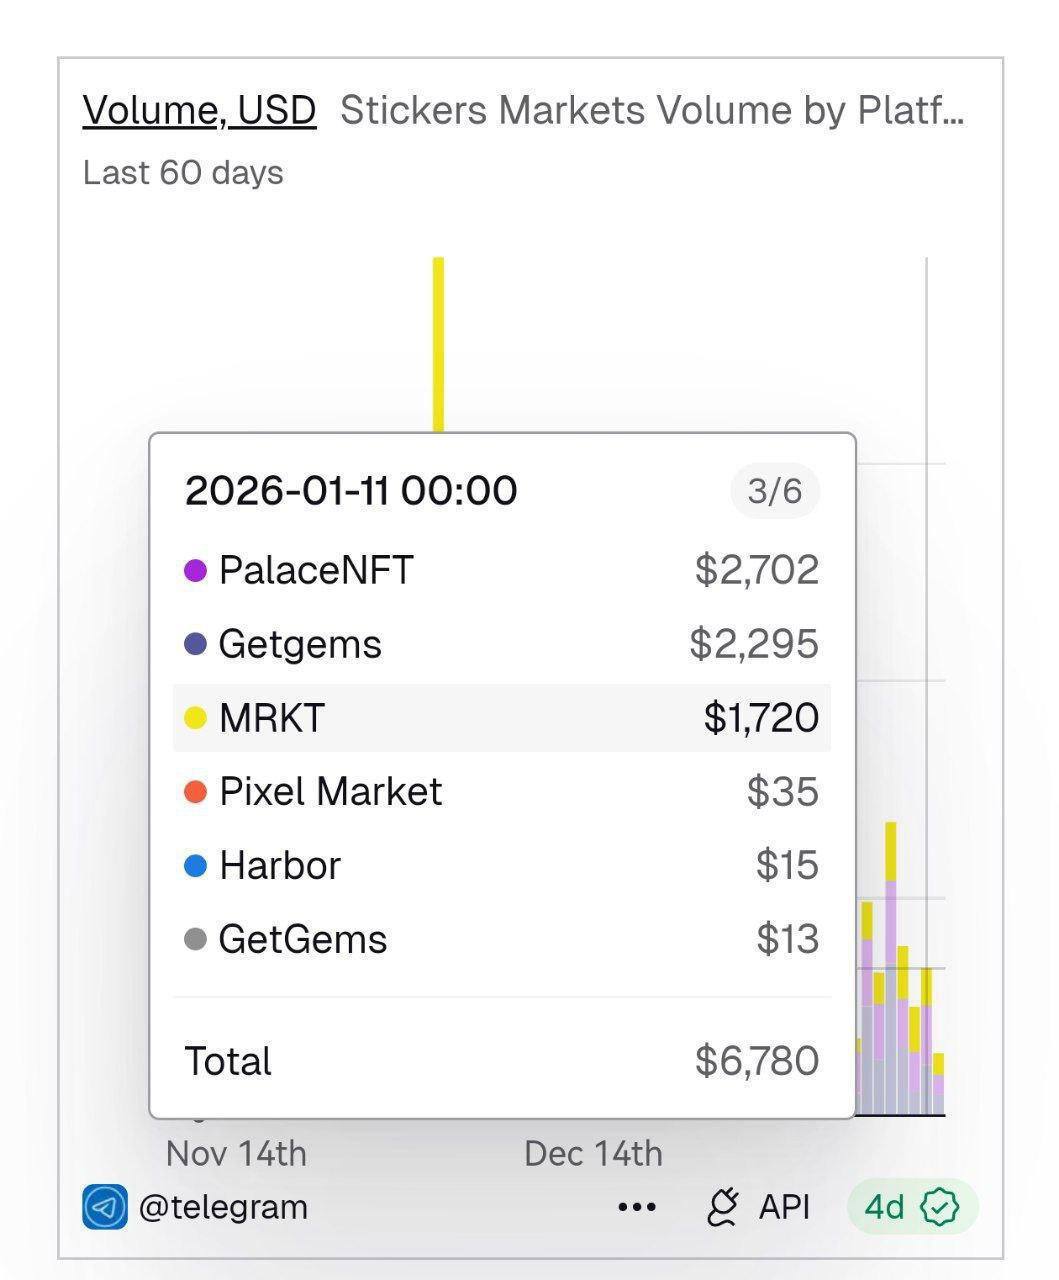This screenshot has height=1280, width=1059.
Task: Click the Stickers Markets Volume chart title
Action: click(x=652, y=110)
